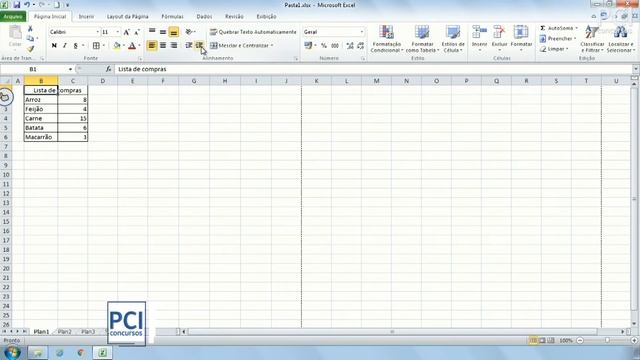Open the Geral number format dropdown
This screenshot has width=640, height=360.
[x=362, y=32]
